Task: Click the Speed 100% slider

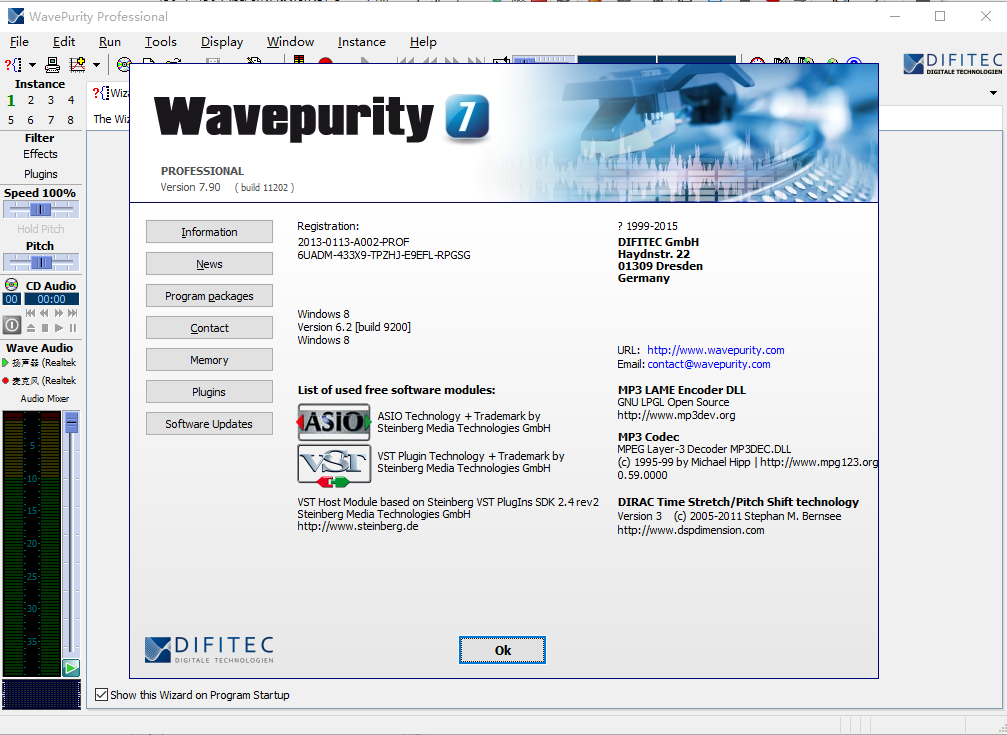Action: click(x=40, y=209)
